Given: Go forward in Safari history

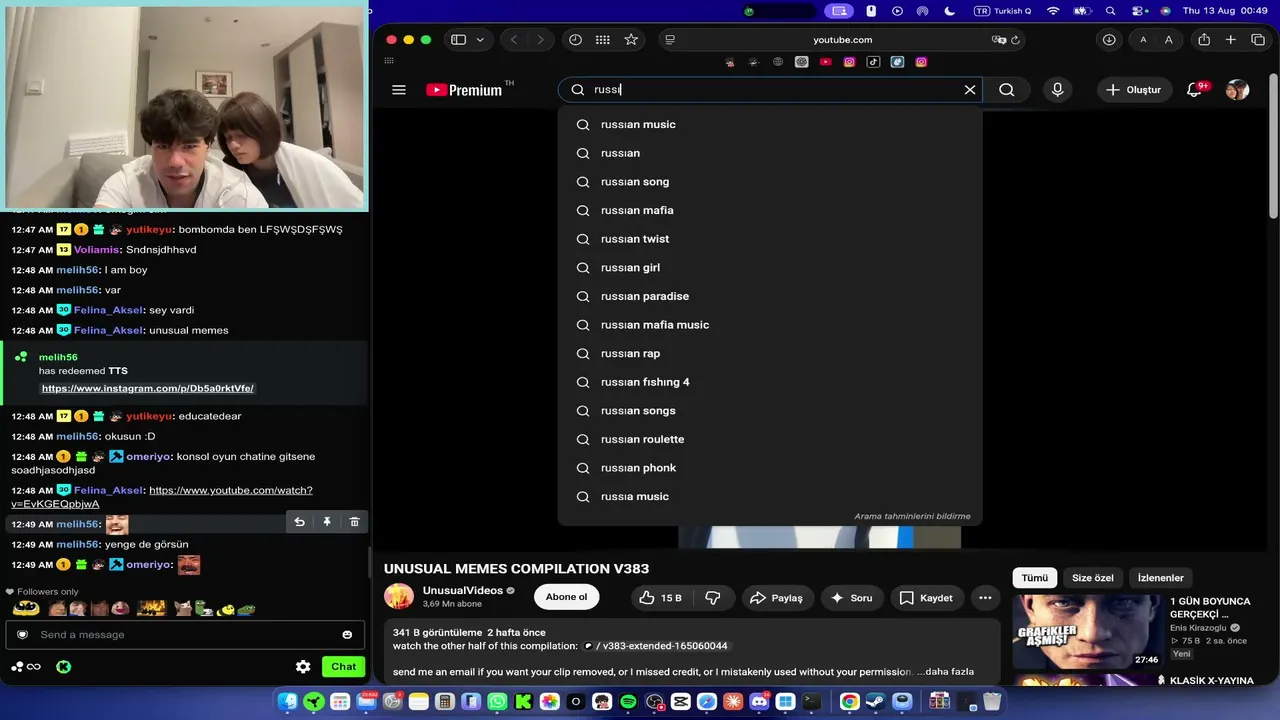Looking at the screenshot, I should [x=540, y=40].
